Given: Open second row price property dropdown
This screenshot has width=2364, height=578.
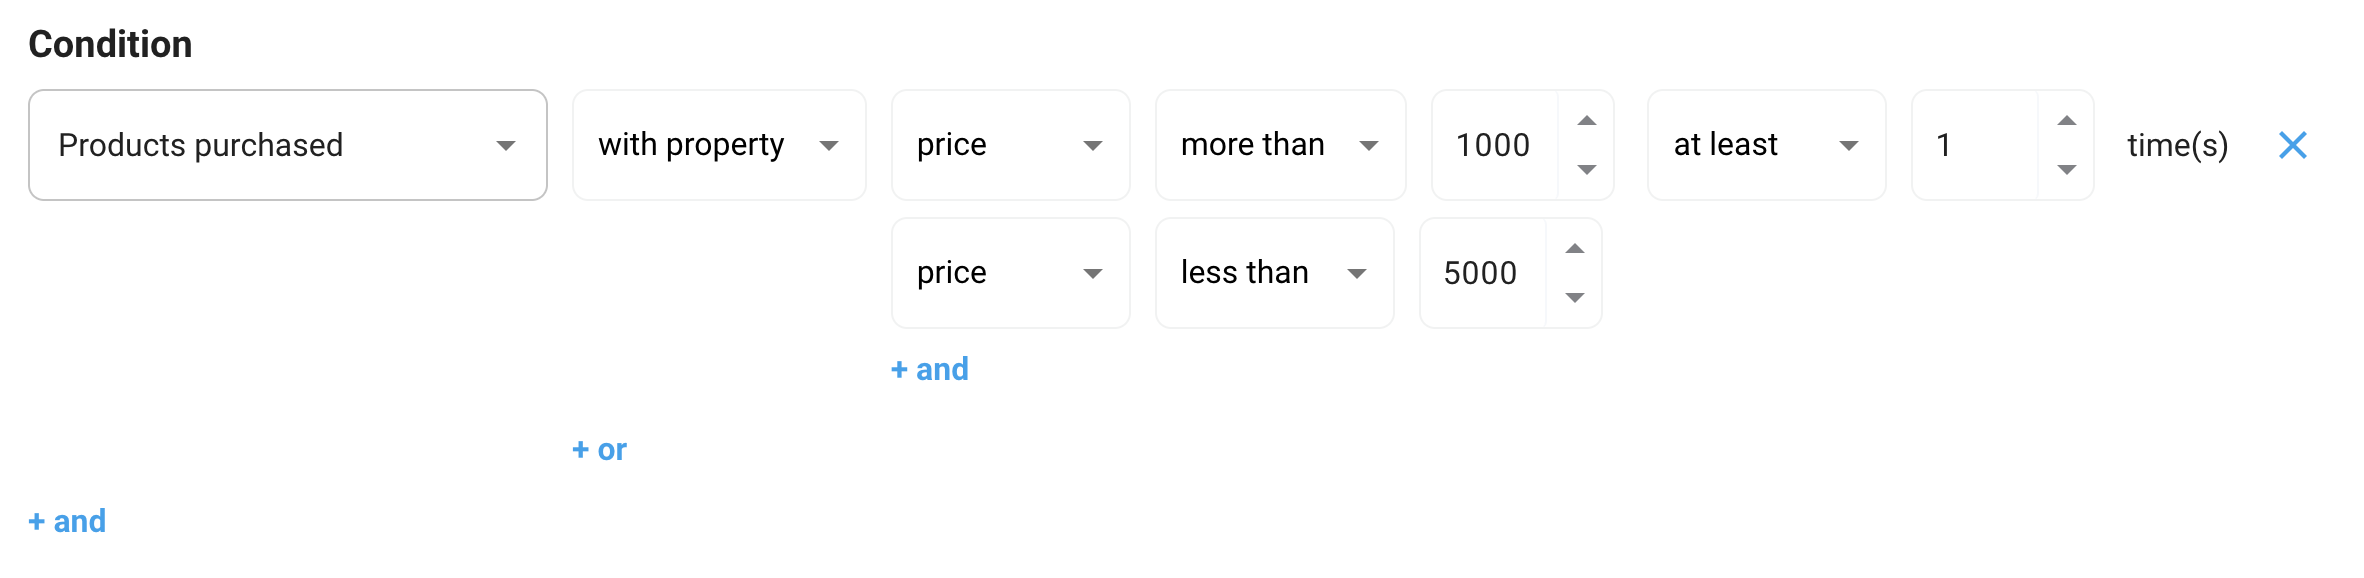Looking at the screenshot, I should (x=1009, y=273).
